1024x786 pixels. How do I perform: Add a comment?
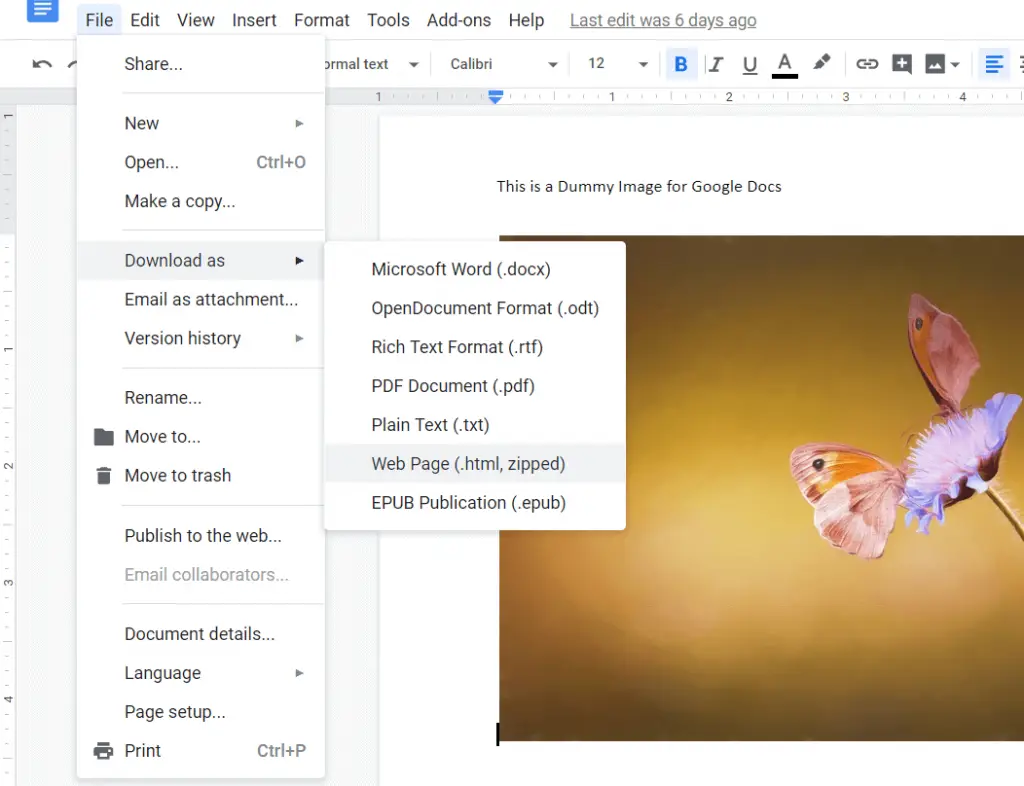900,63
